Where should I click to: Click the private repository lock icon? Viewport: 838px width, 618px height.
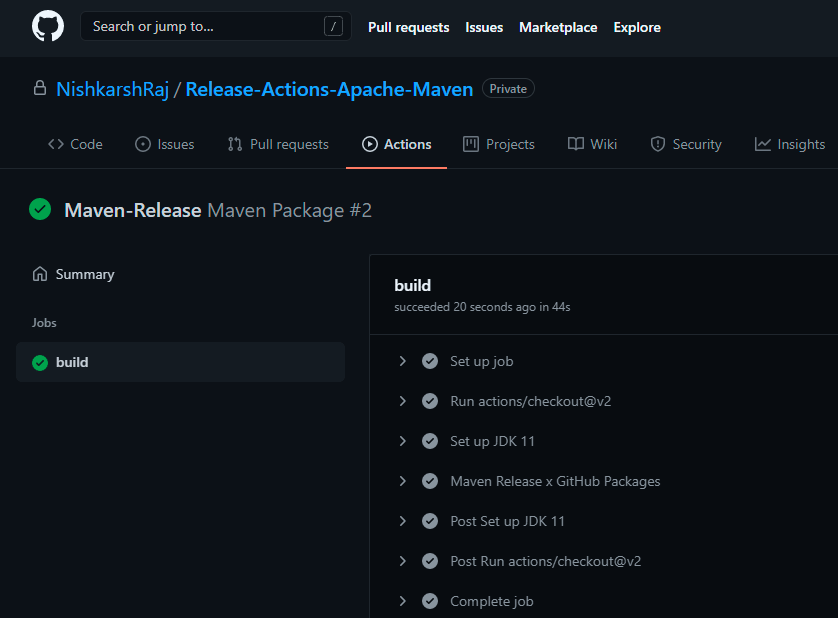40,88
